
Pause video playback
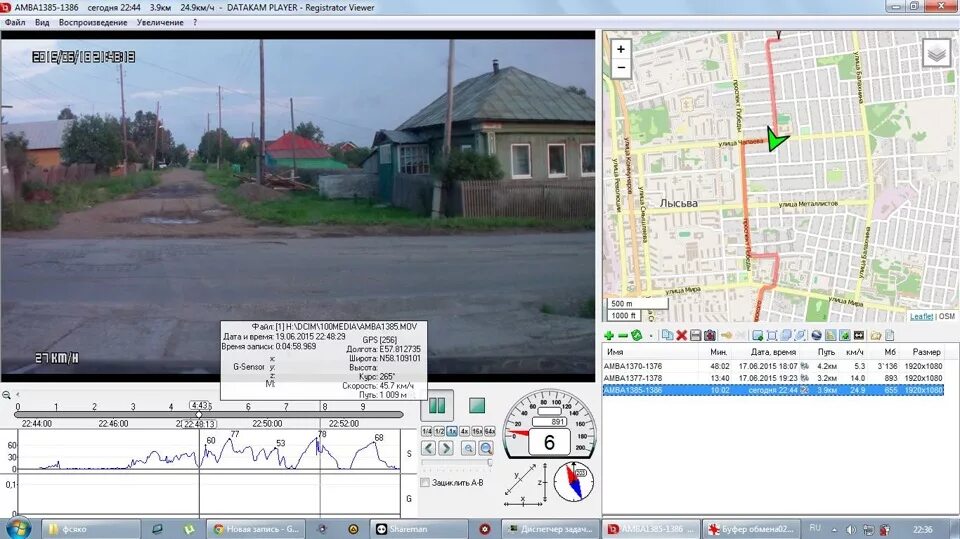437,405
